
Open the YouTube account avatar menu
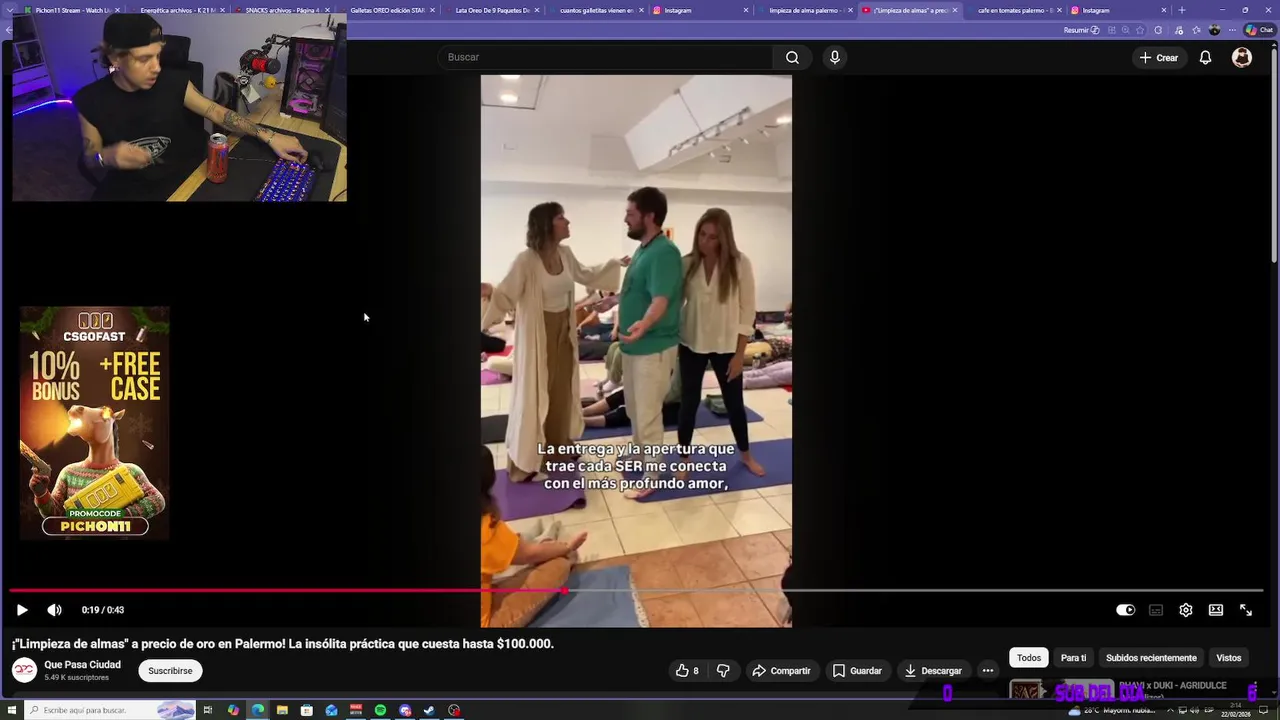pyautogui.click(x=1242, y=57)
